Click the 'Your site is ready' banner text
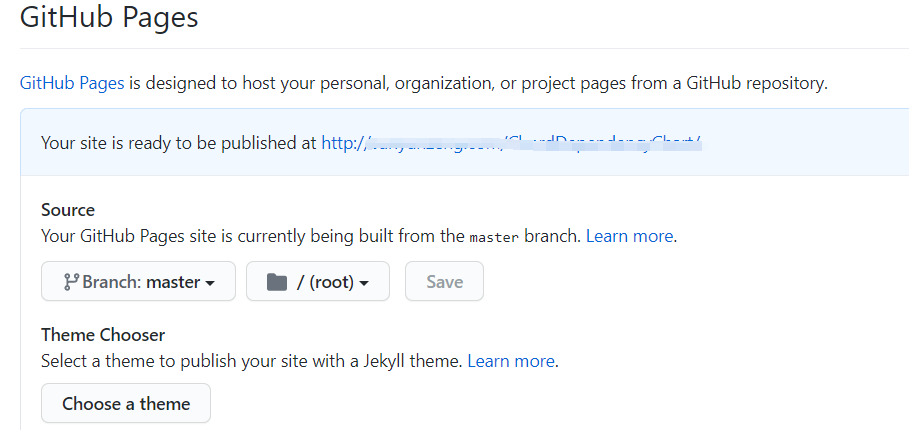Image resolution: width=909 pixels, height=430 pixels. [x=179, y=143]
